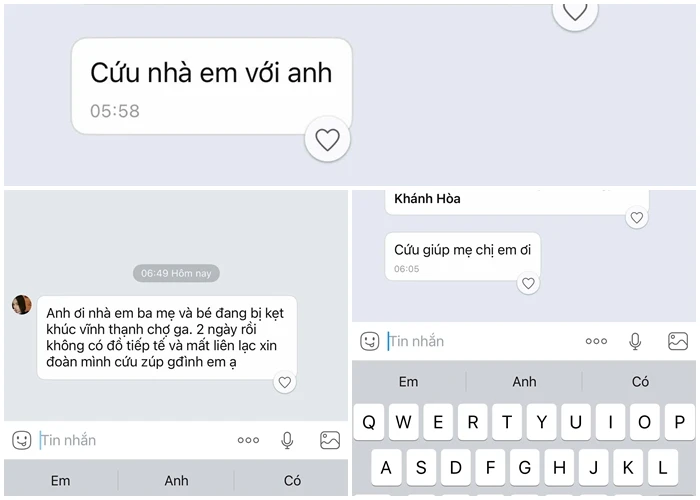
Task: Tap microphone icon in right chat bar
Action: point(635,341)
